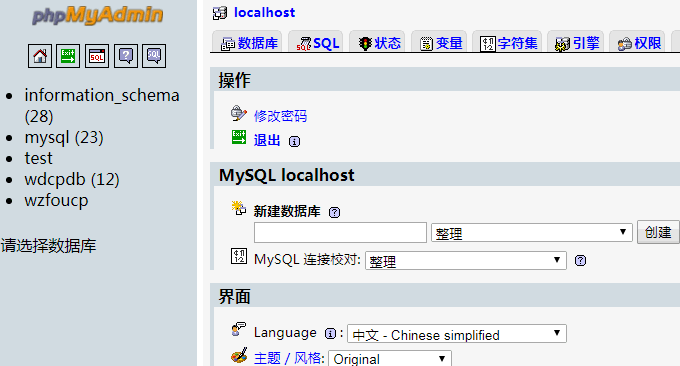The width and height of the screenshot is (680, 366).
Task: Open theme dropdown showing Original
Action: [390, 359]
